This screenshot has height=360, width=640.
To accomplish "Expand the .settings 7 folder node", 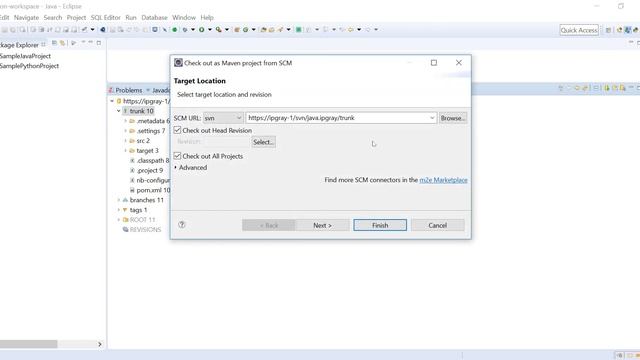I will tap(125, 131).
